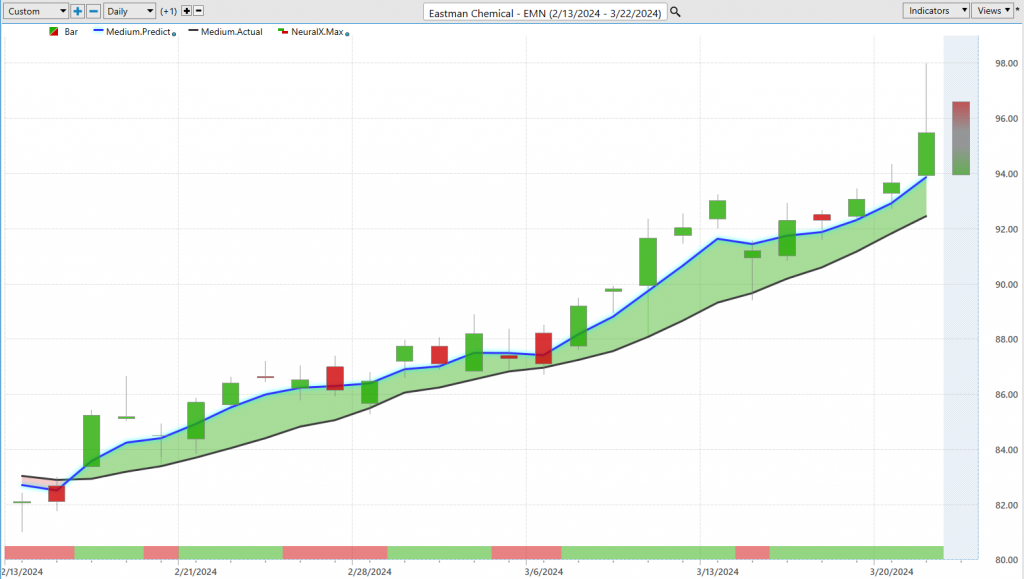Click the 2/13/2024 date axis label
This screenshot has height=579, width=1024.
(22, 572)
